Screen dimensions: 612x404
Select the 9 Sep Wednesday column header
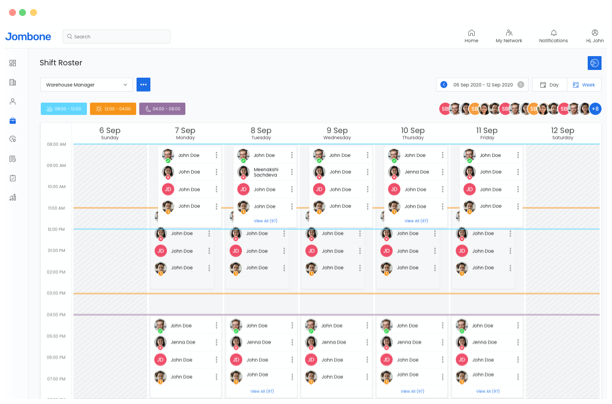click(337, 133)
